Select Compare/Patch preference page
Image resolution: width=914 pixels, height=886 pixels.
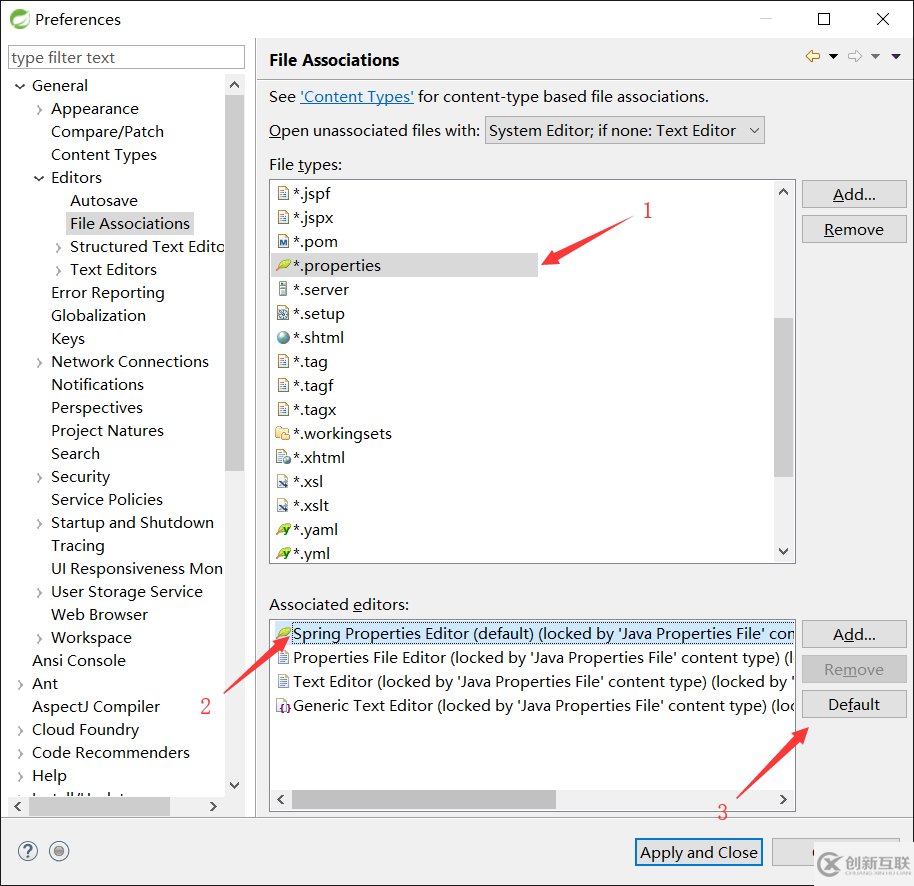pos(107,132)
